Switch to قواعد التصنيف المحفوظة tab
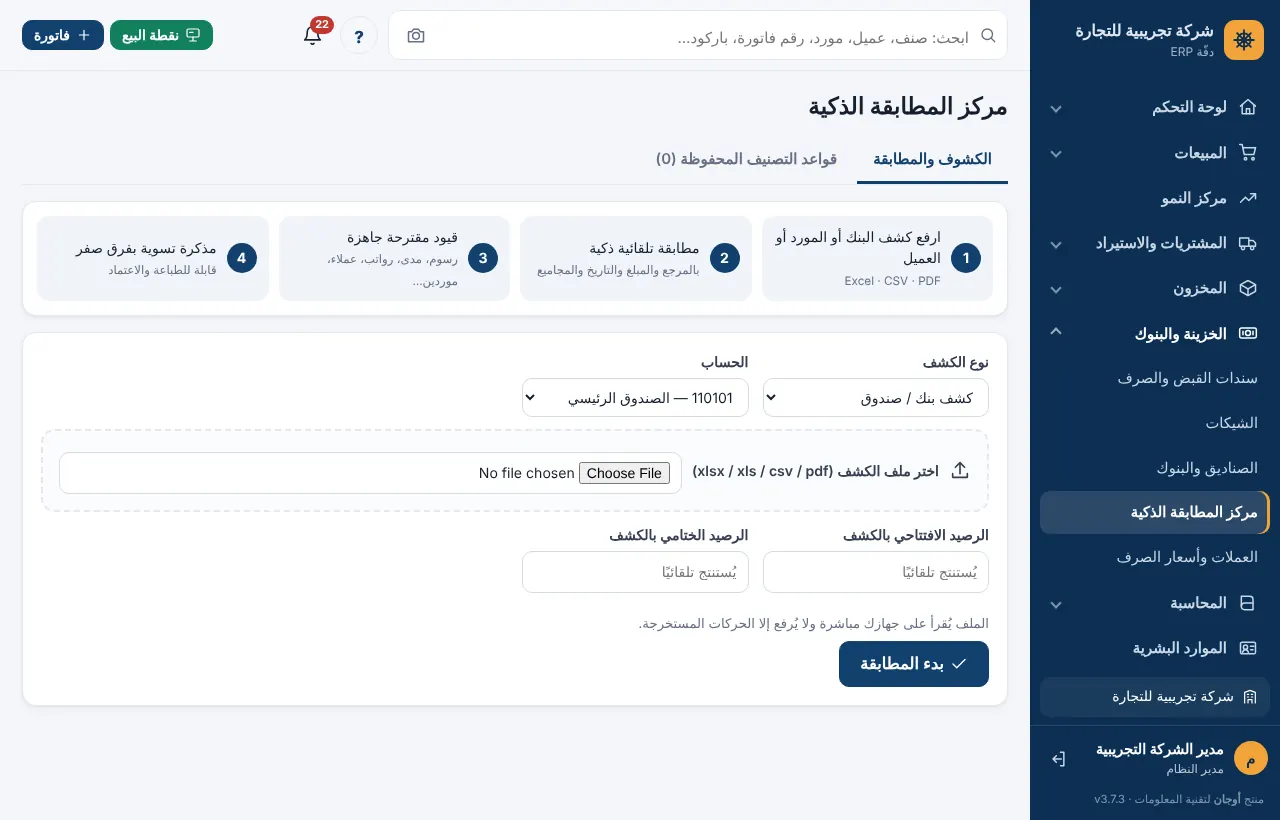1280x820 pixels. coord(746,159)
